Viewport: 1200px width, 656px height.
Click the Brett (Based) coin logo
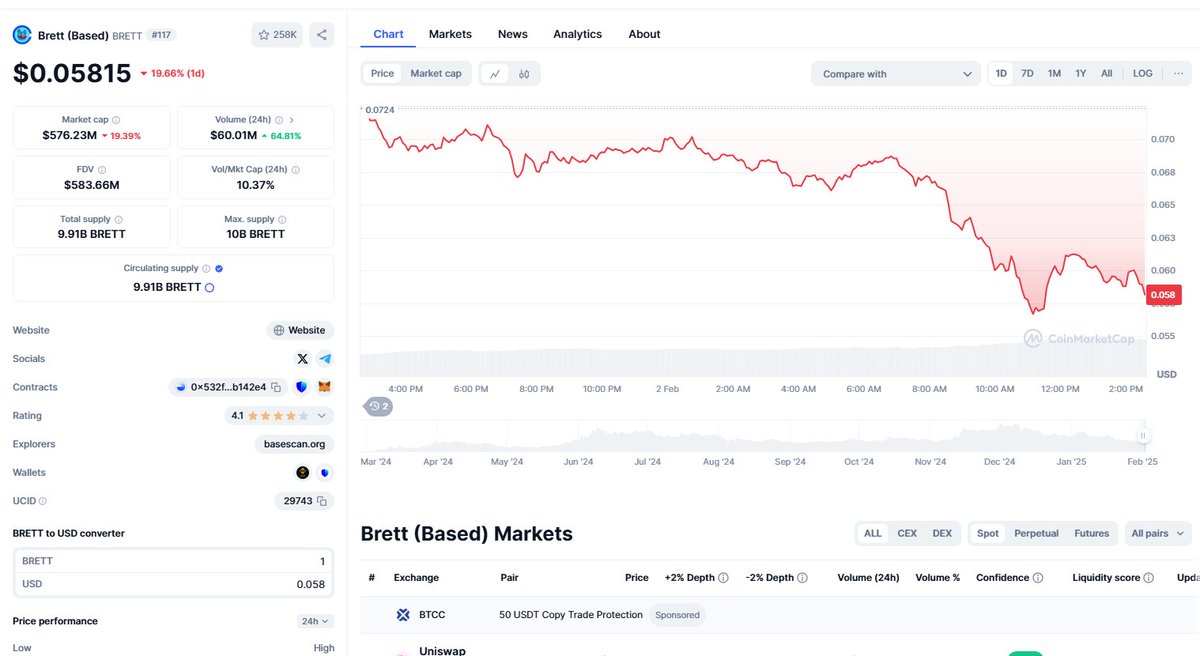pos(22,35)
